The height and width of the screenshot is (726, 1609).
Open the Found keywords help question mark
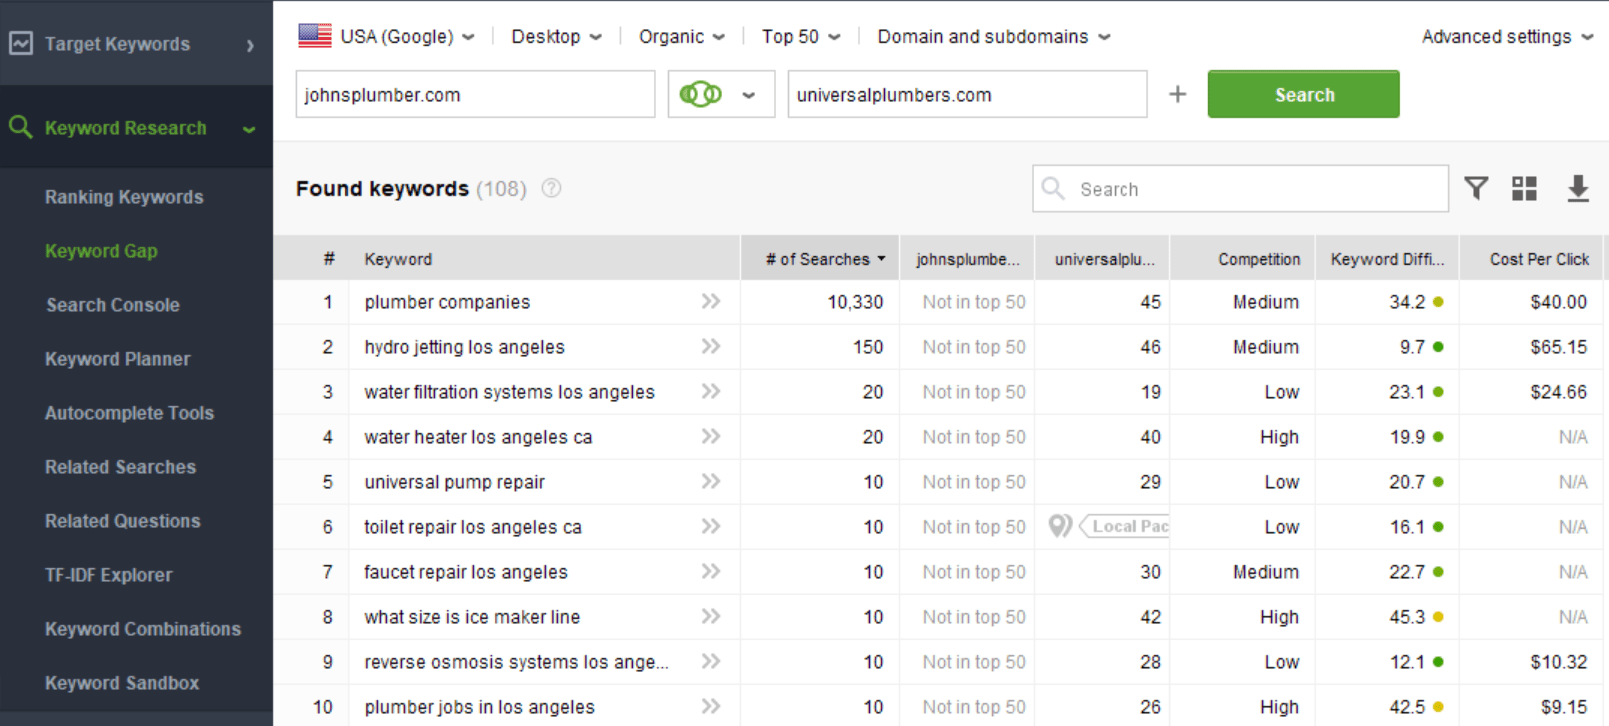point(551,188)
